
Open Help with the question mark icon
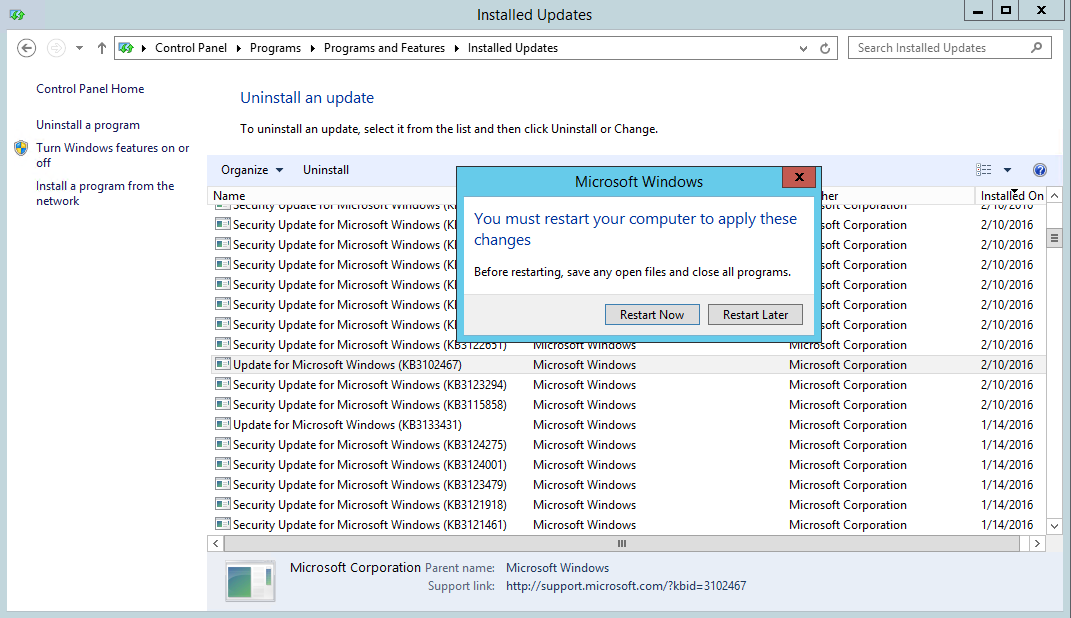click(x=1040, y=170)
